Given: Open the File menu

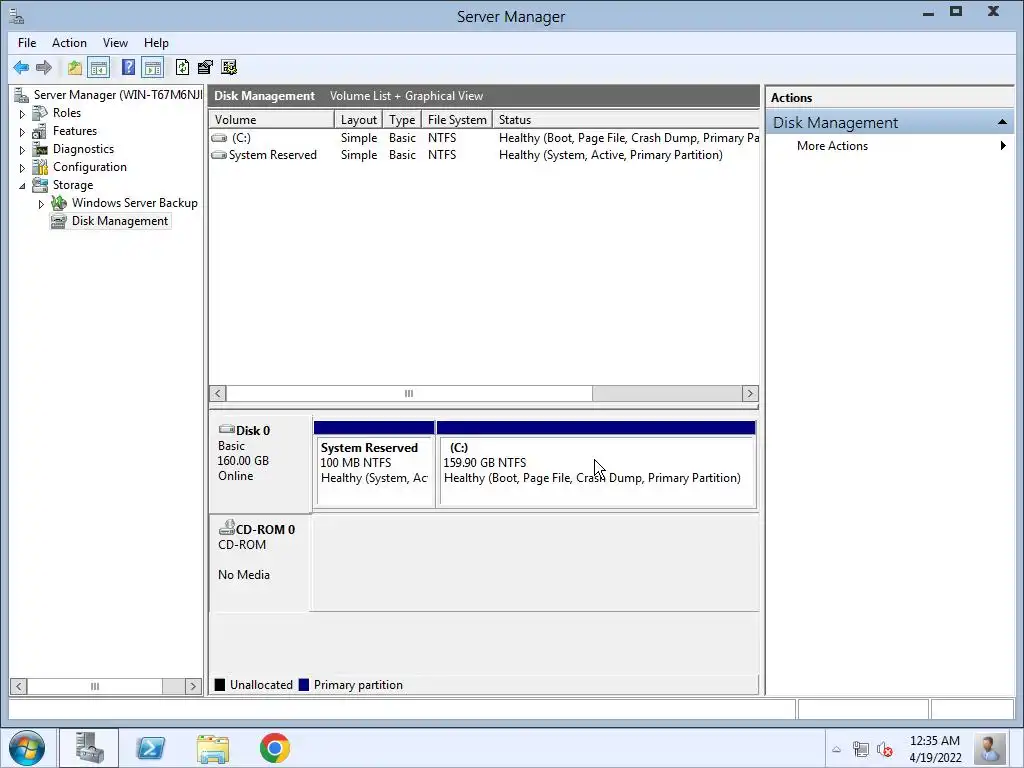Looking at the screenshot, I should (27, 42).
